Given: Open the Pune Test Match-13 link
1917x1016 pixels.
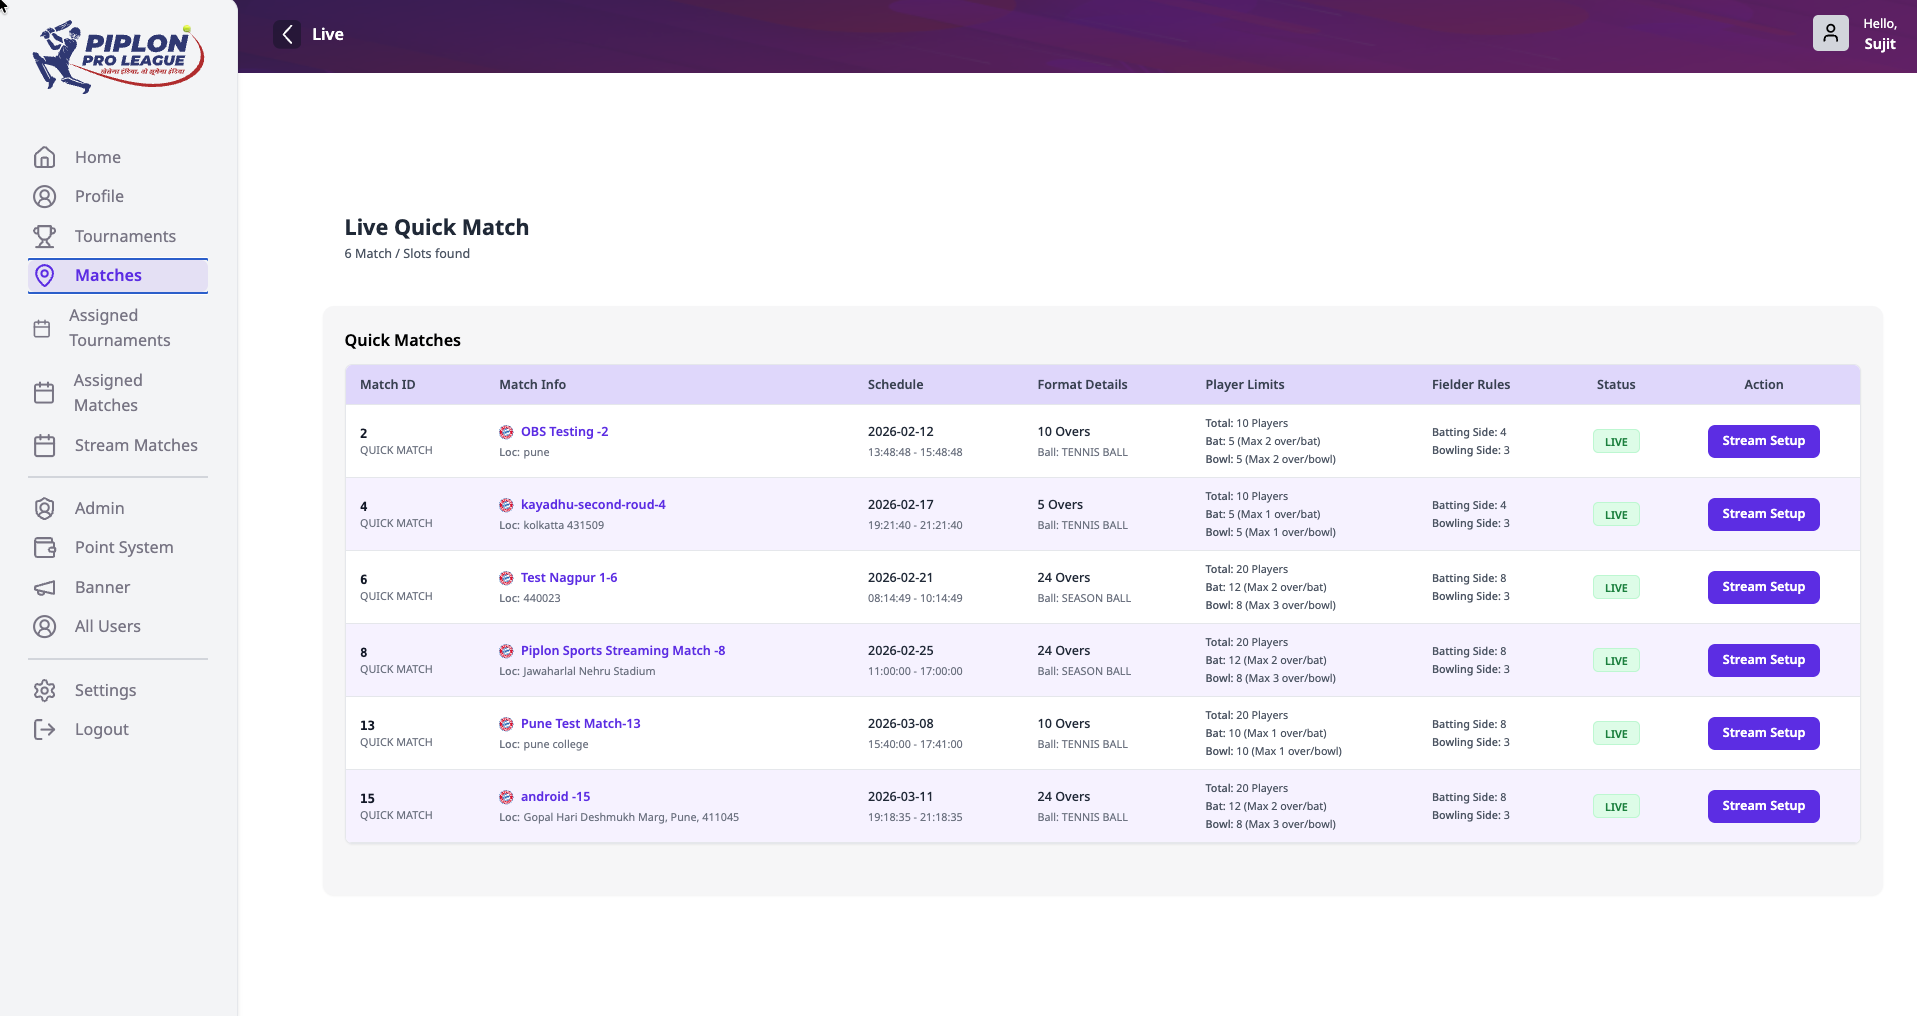Looking at the screenshot, I should tap(580, 724).
